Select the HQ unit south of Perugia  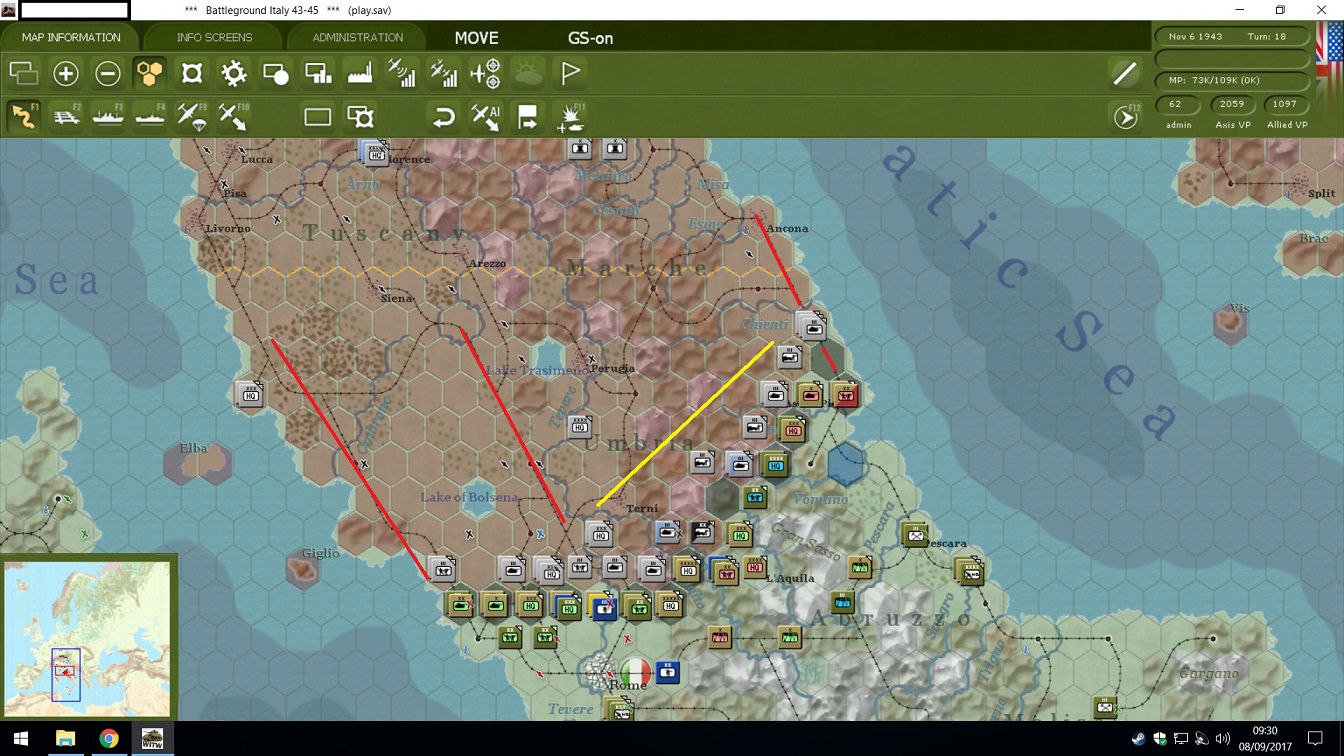pyautogui.click(x=580, y=427)
